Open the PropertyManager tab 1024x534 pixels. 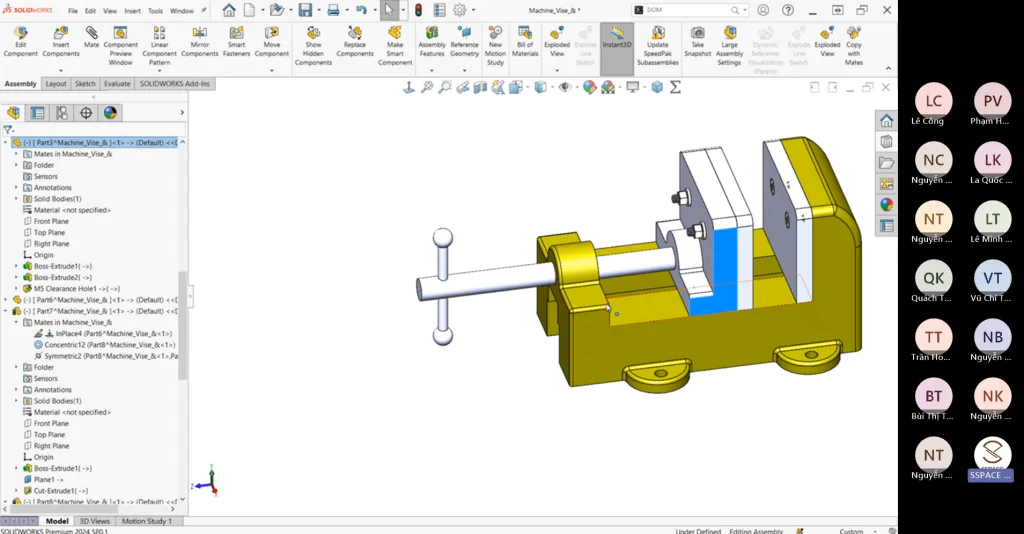(x=38, y=113)
